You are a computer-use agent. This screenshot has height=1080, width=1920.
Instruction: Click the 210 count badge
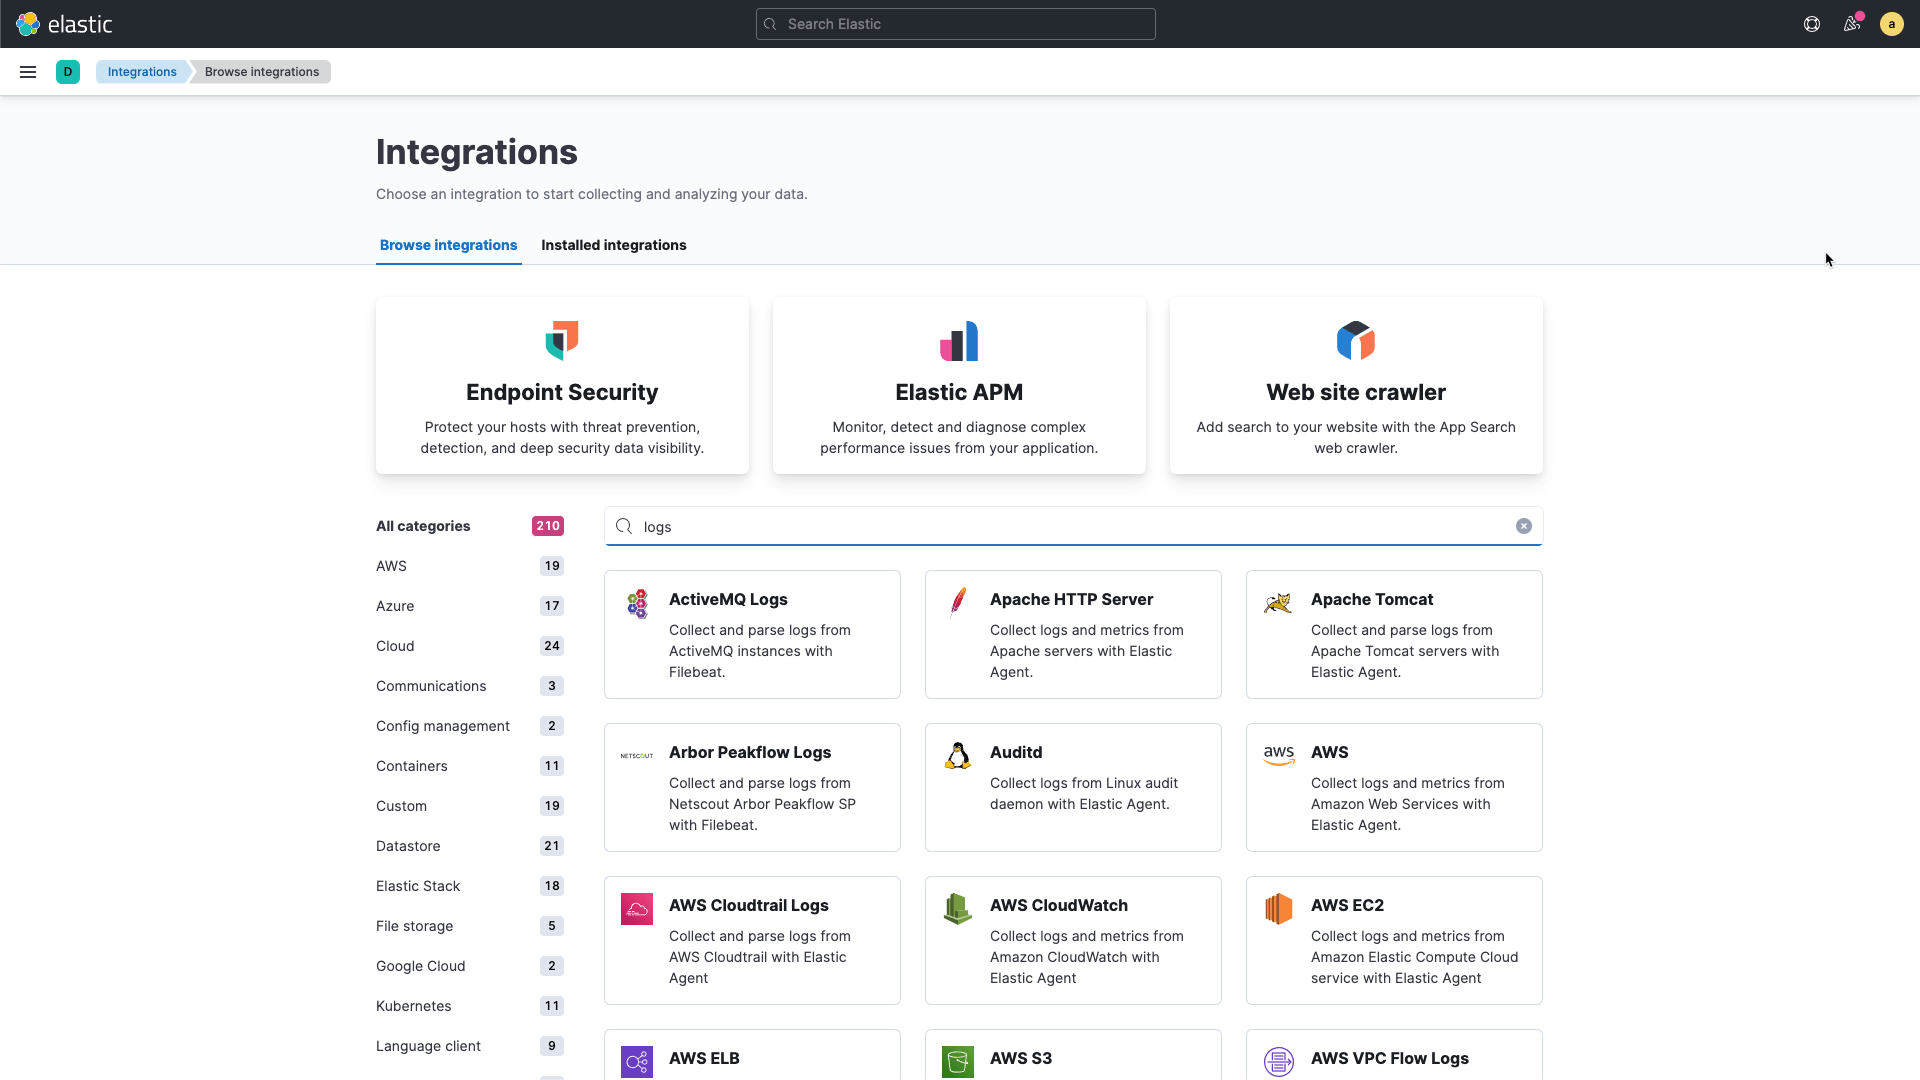coord(548,526)
